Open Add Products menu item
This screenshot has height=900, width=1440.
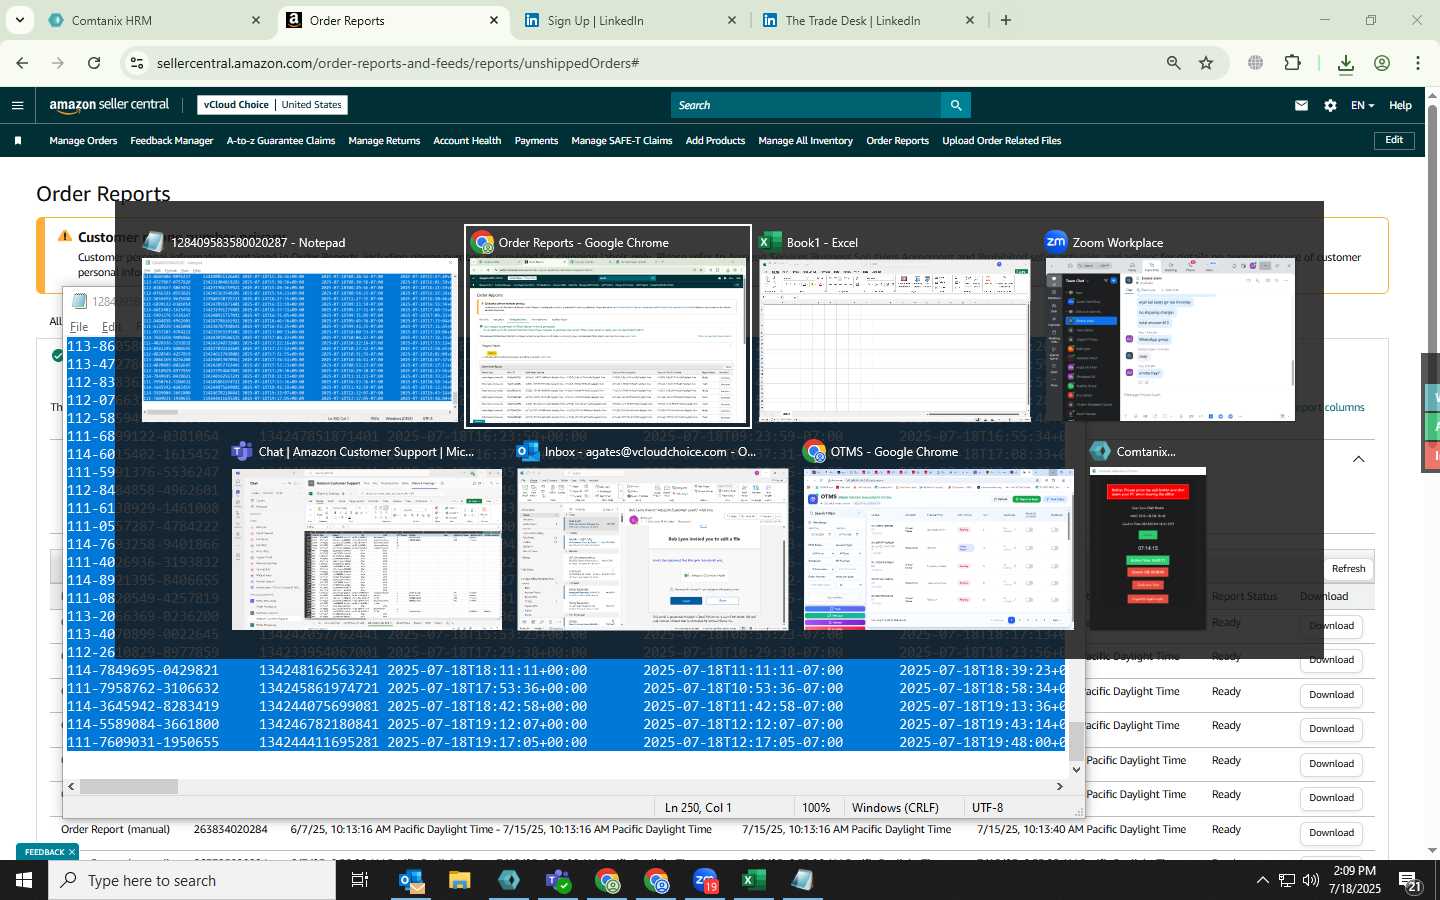click(x=715, y=141)
